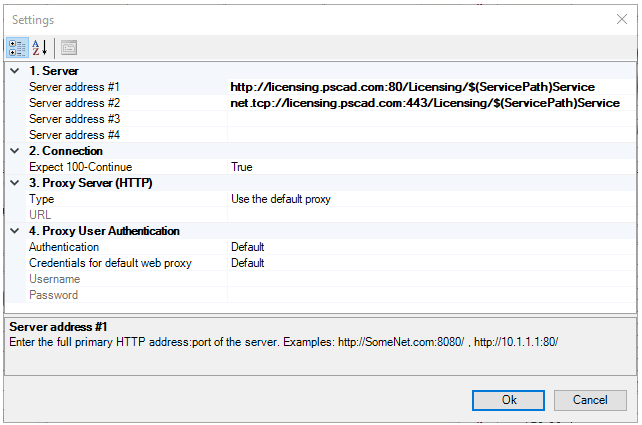Screen dimensions: 642x425
Task: Select the empty Server address #4 field
Action: (430, 135)
